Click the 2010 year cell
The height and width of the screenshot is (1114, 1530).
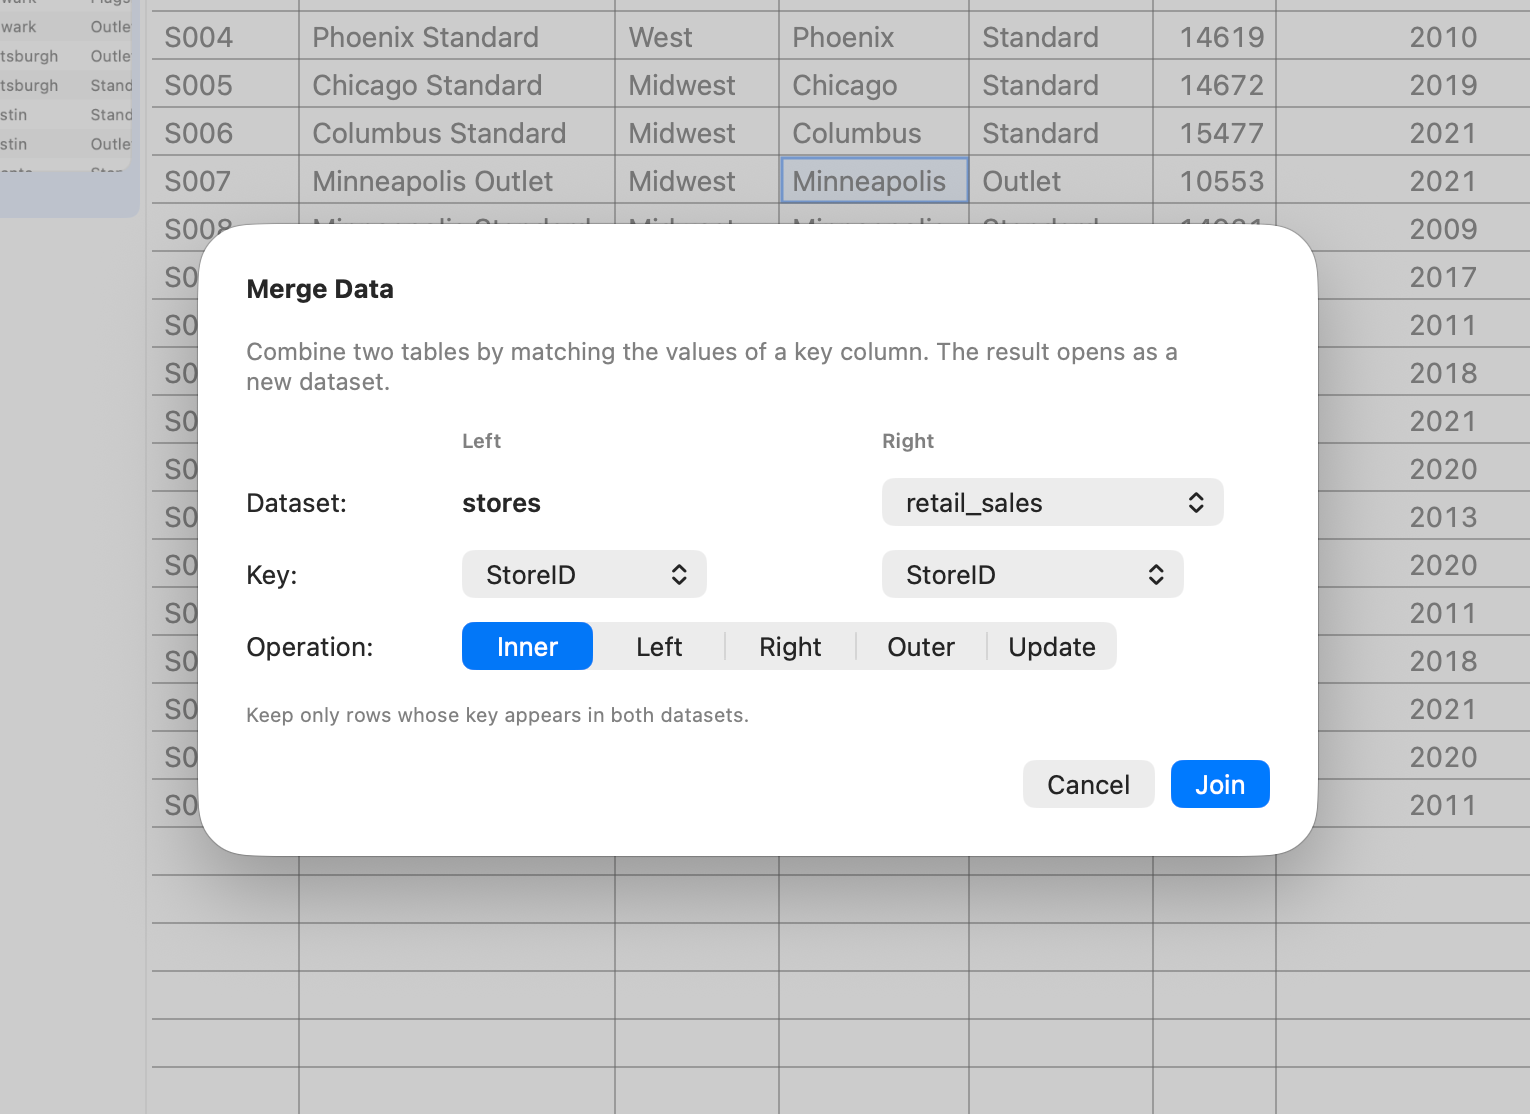coord(1403,37)
